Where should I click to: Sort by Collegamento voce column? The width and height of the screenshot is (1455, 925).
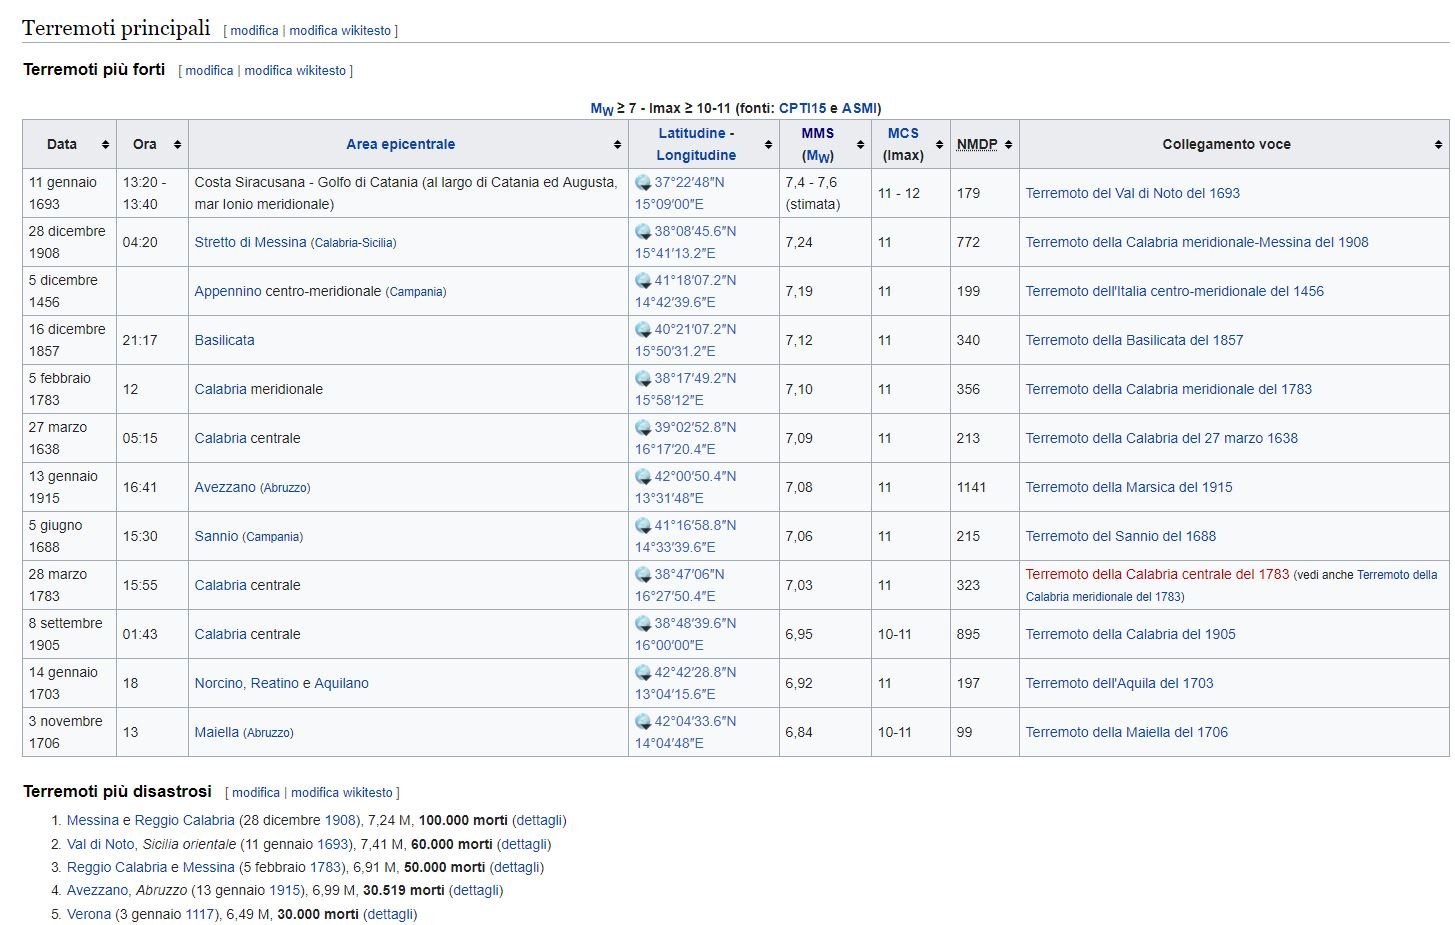[x=1438, y=145]
